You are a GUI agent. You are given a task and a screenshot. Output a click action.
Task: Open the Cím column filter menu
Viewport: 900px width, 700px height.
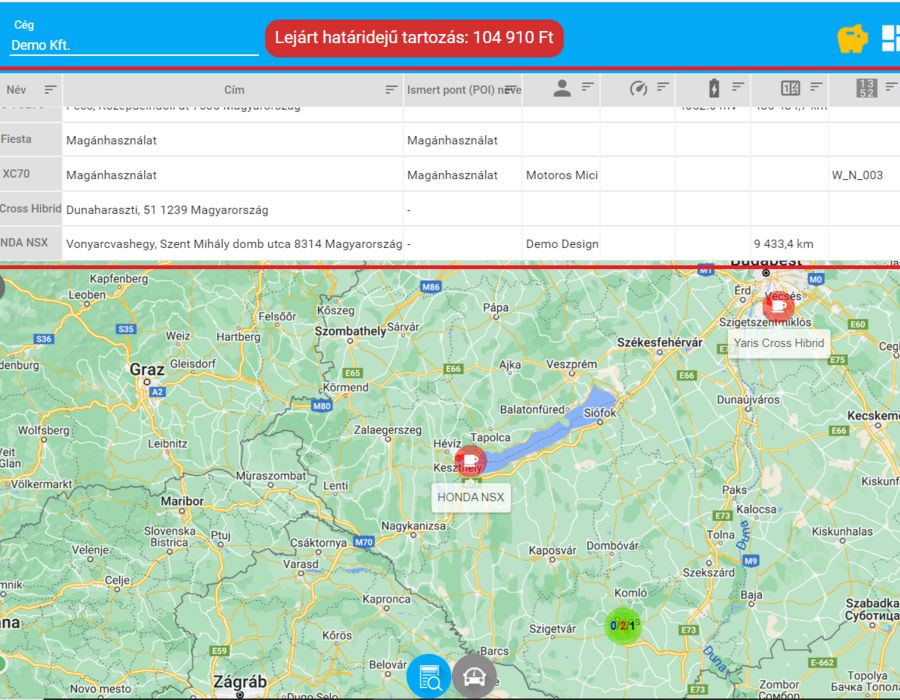(x=391, y=90)
